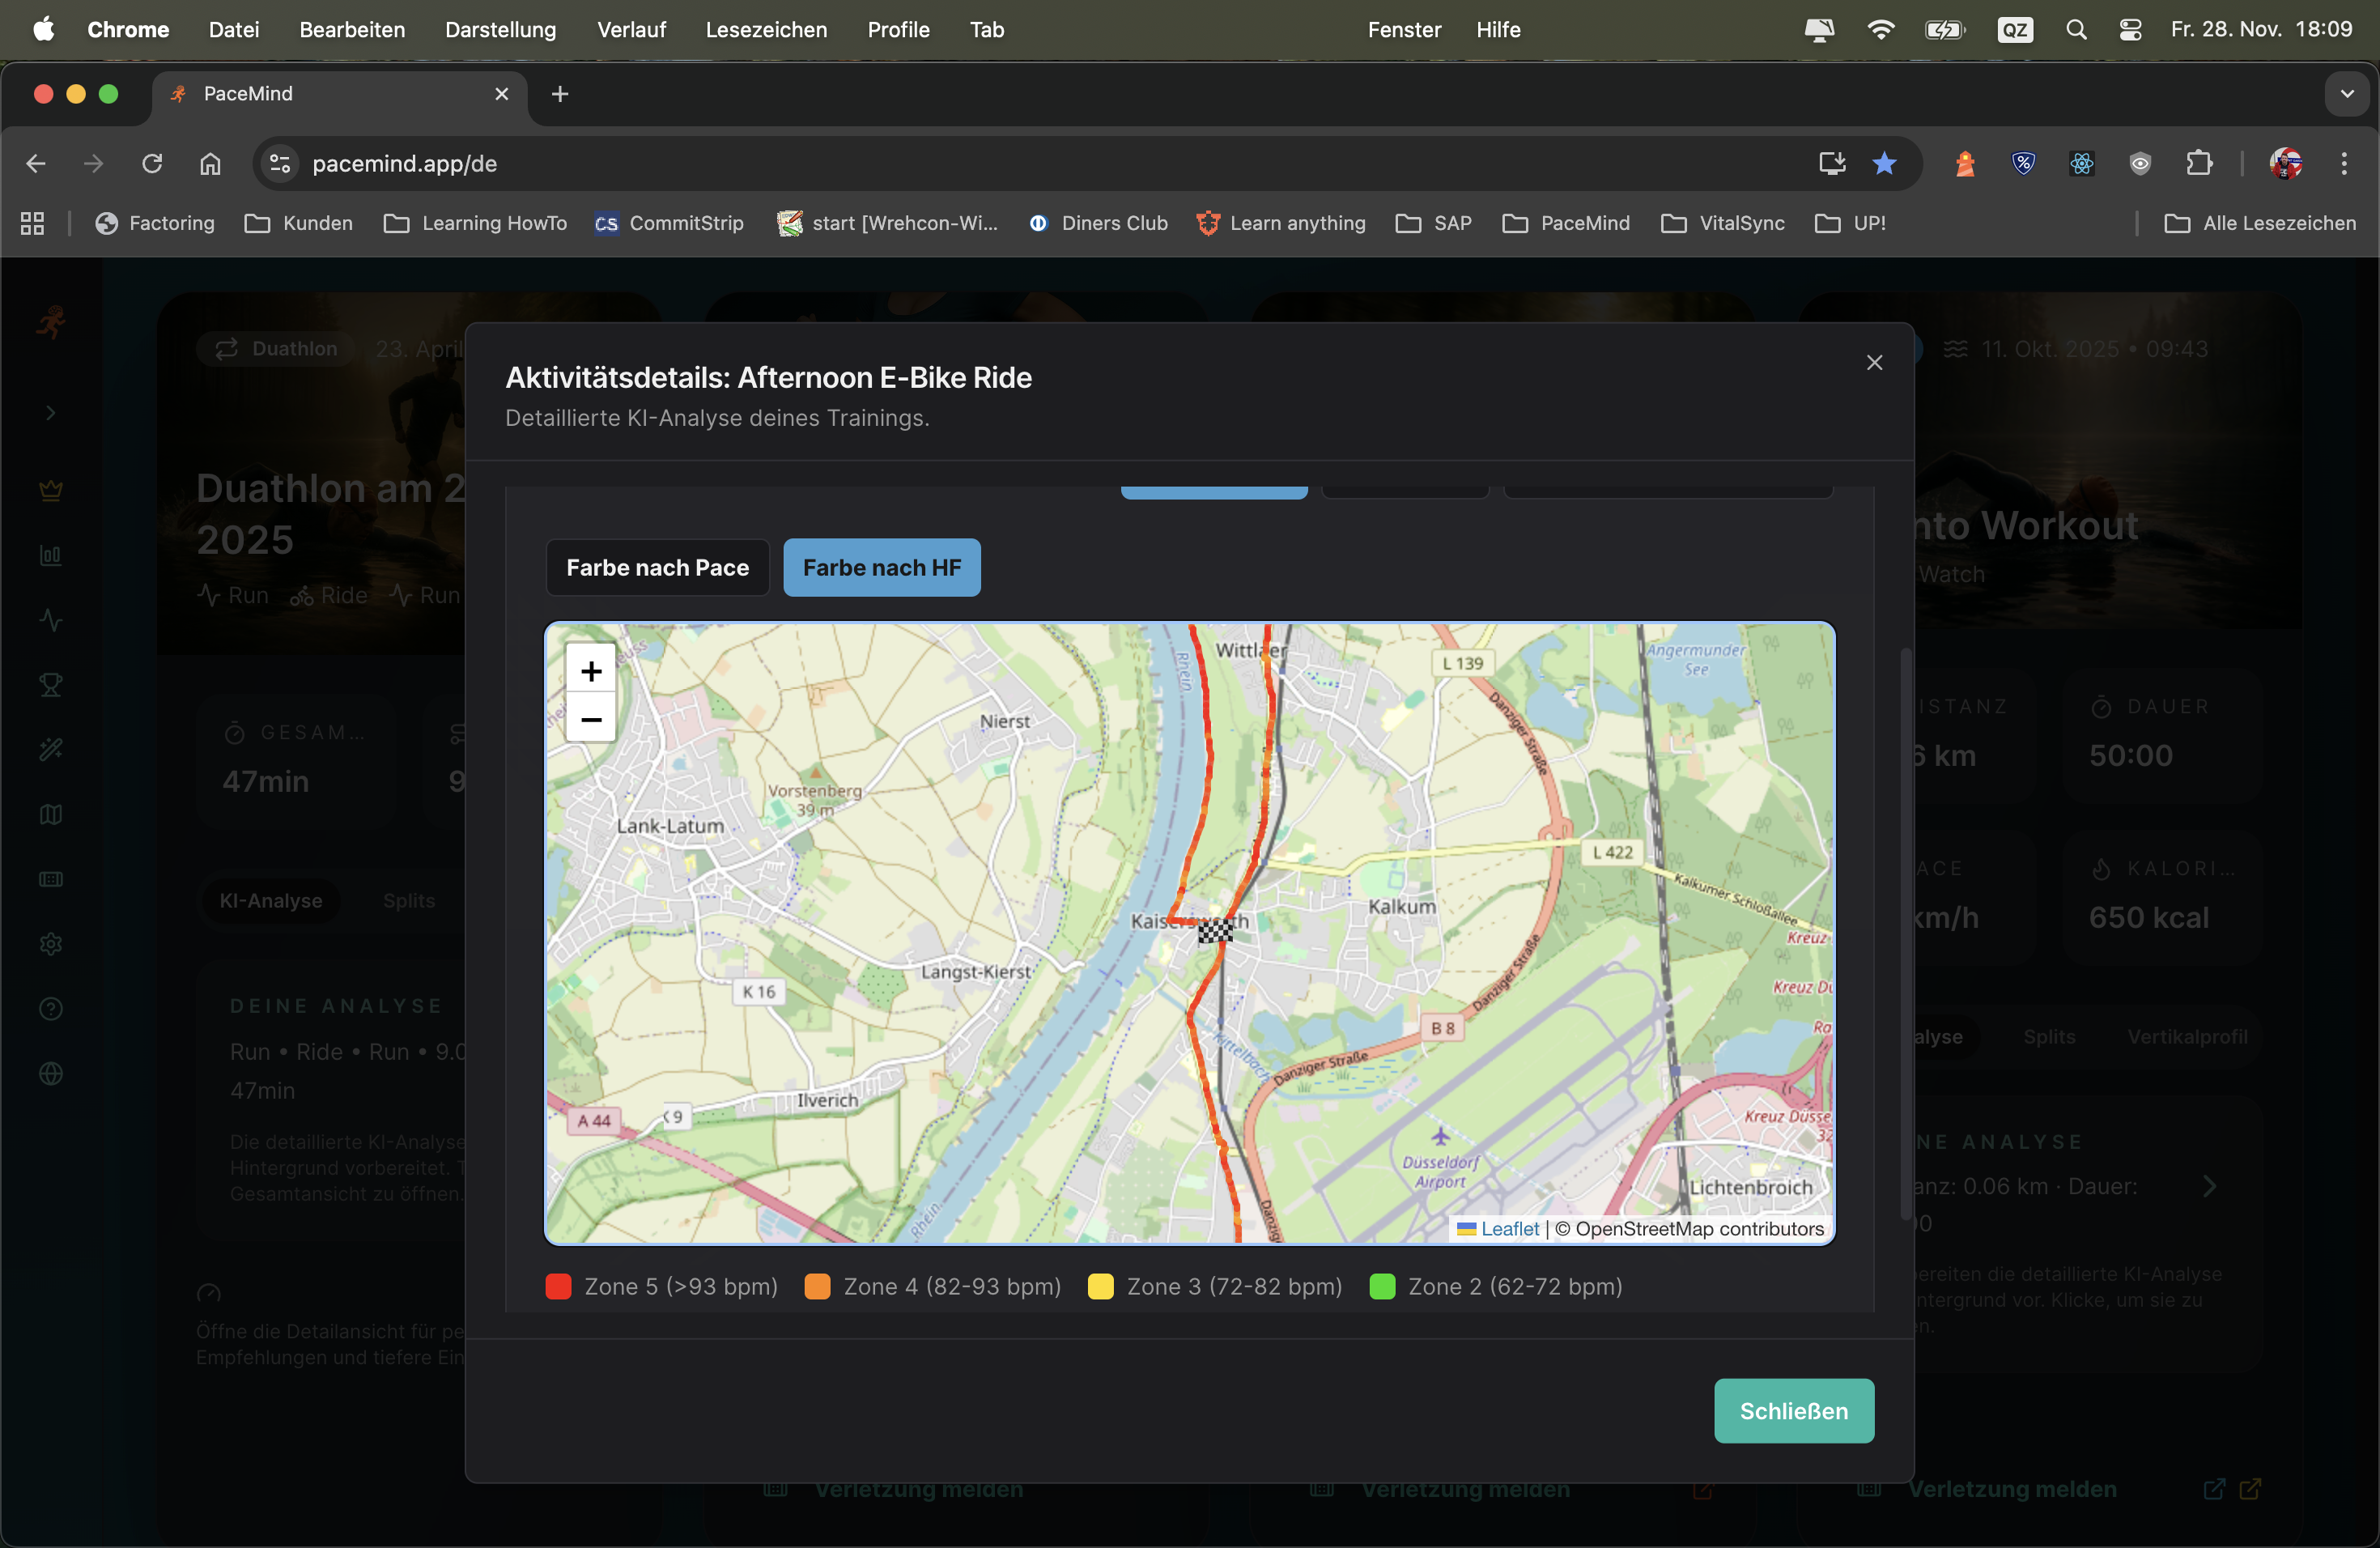Click the 'Schließen' button
This screenshot has height=1548, width=2380.
coord(1793,1411)
